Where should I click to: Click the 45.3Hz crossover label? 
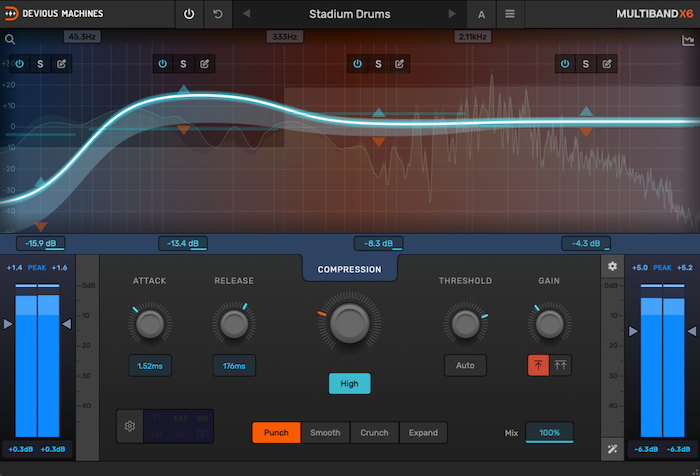coord(82,37)
